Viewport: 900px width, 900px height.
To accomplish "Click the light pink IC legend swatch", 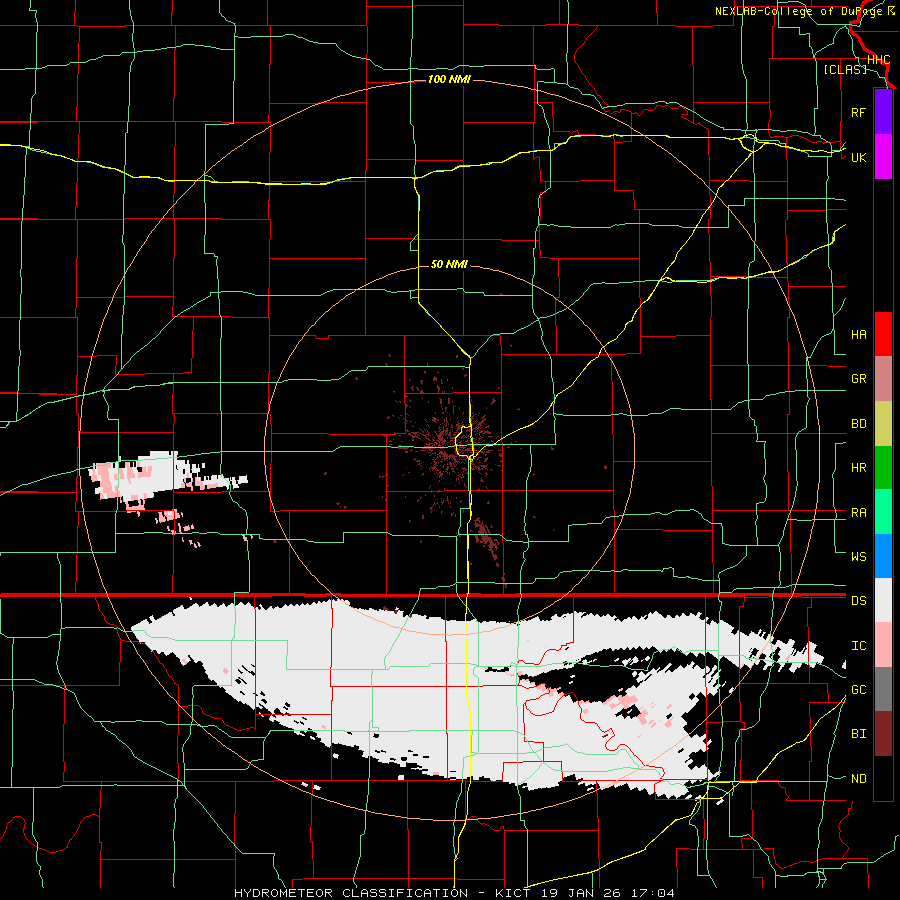I will tap(883, 645).
